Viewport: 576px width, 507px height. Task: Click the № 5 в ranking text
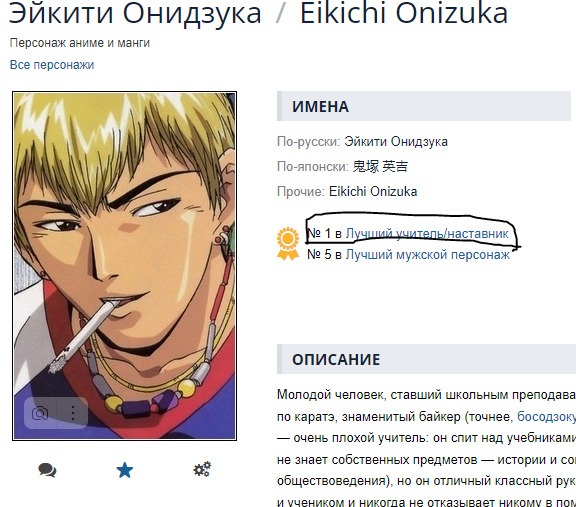[324, 254]
